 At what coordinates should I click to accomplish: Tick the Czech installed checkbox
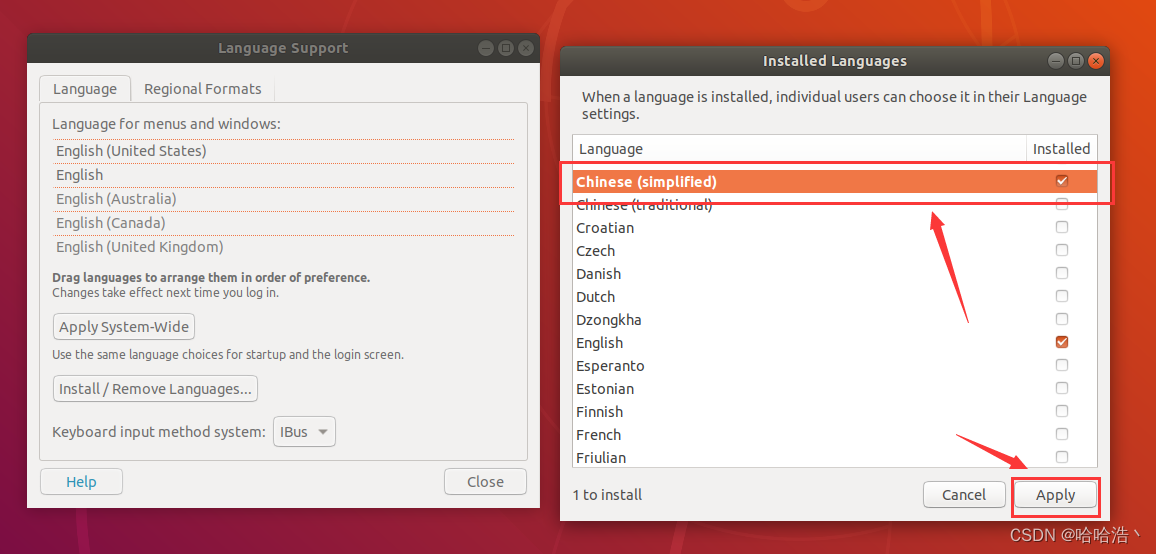tap(1062, 250)
